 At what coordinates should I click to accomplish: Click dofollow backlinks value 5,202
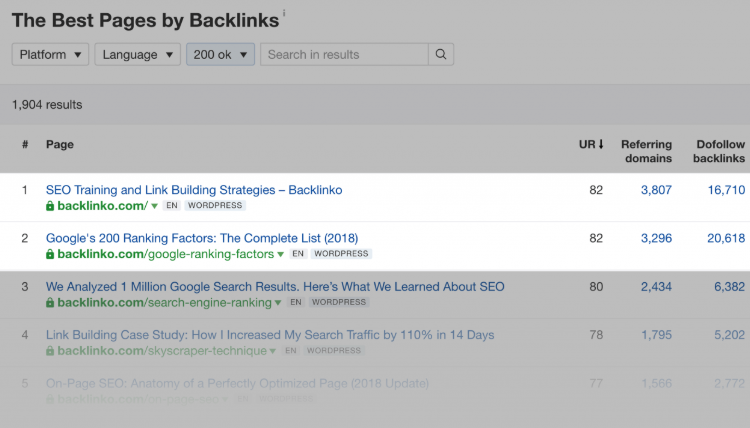coord(729,335)
